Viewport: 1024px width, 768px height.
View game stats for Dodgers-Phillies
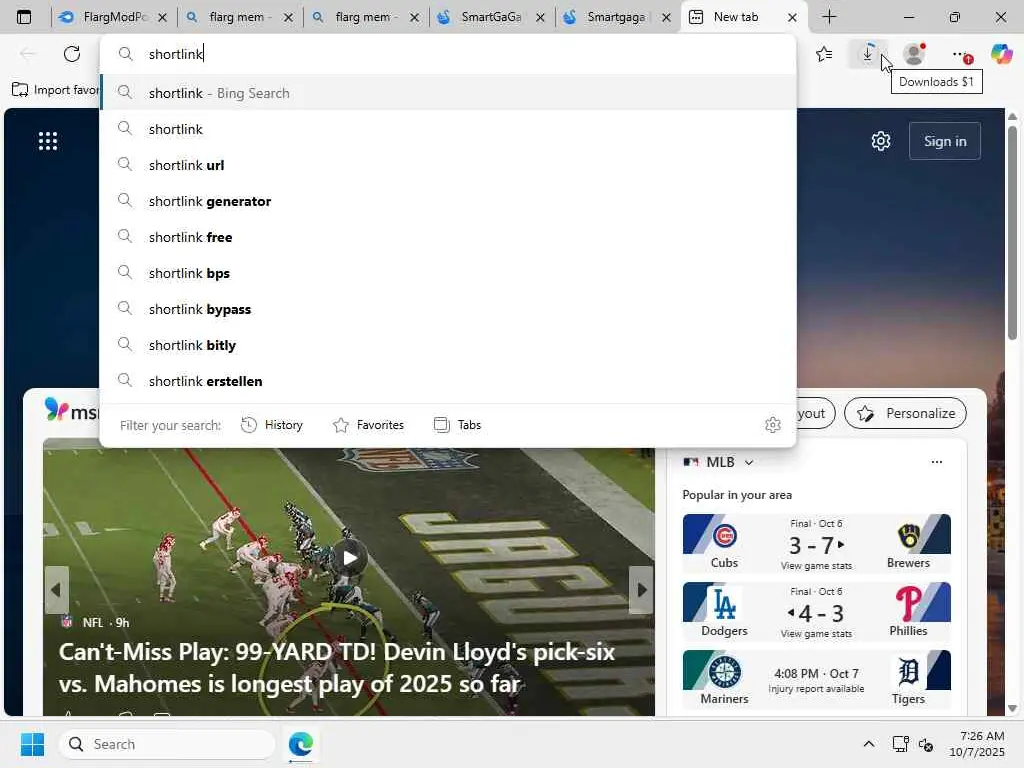[816, 633]
